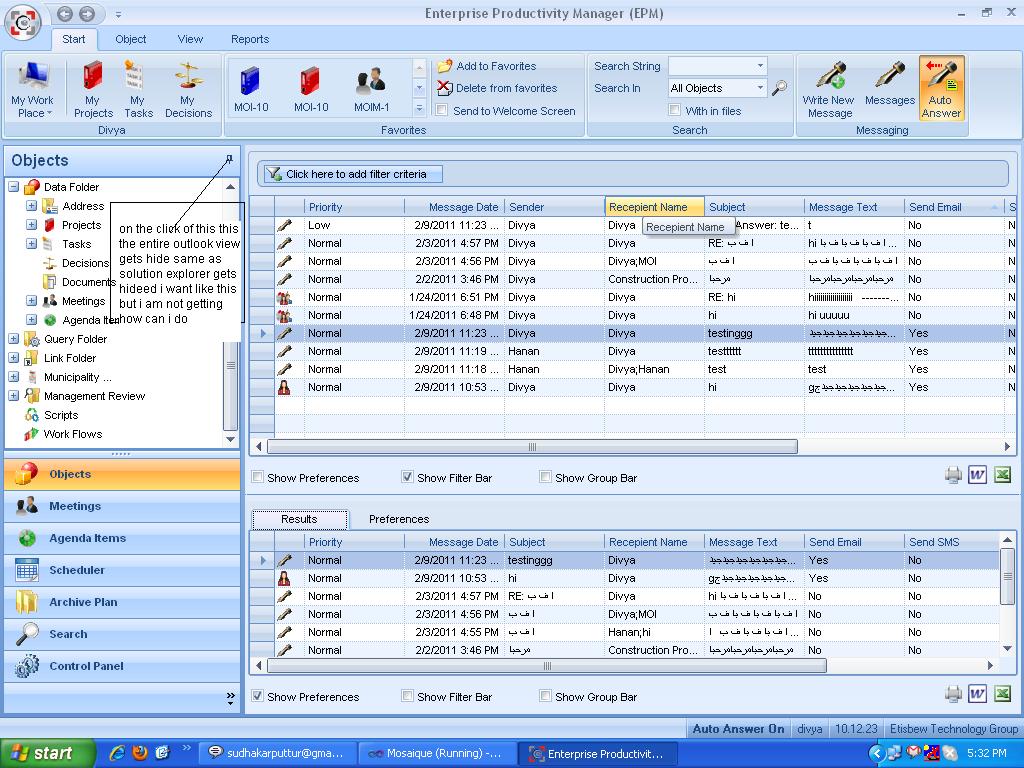Enable the With in files checkbox
Image resolution: width=1024 pixels, height=768 pixels.
675,111
